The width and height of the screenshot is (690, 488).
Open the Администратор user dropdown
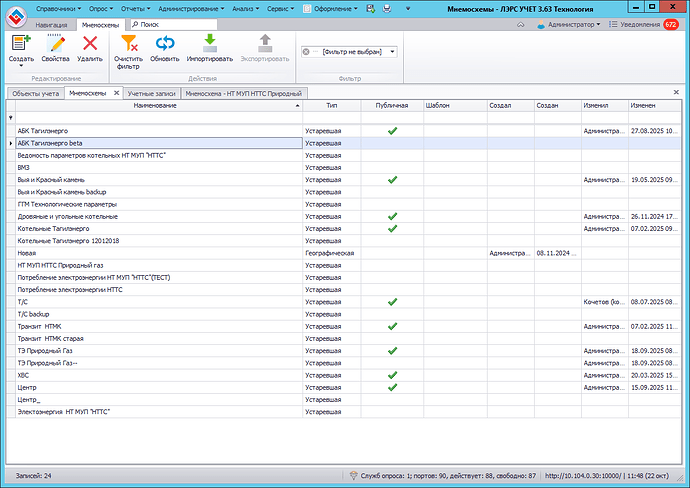(x=573, y=24)
